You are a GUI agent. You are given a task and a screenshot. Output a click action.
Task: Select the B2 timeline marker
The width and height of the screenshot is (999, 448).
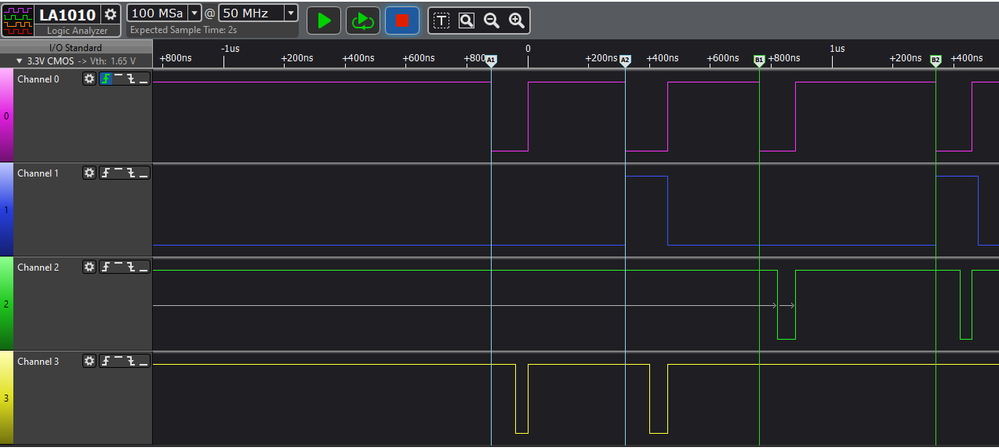935,60
